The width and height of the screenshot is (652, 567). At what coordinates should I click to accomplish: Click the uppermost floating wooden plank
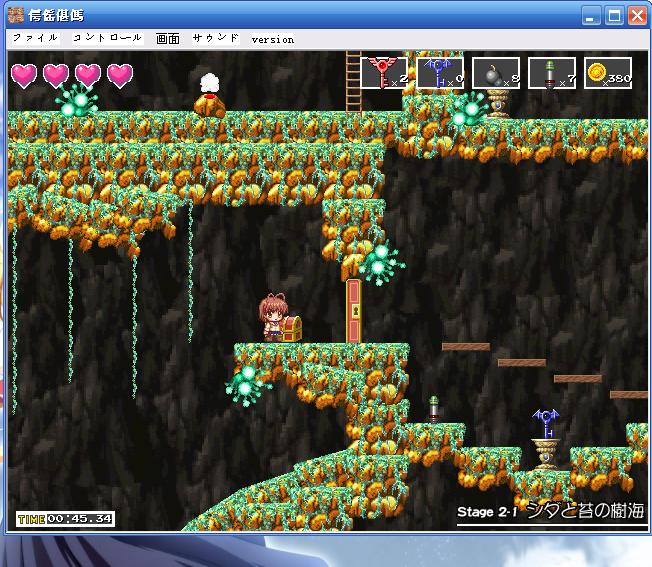(466, 347)
